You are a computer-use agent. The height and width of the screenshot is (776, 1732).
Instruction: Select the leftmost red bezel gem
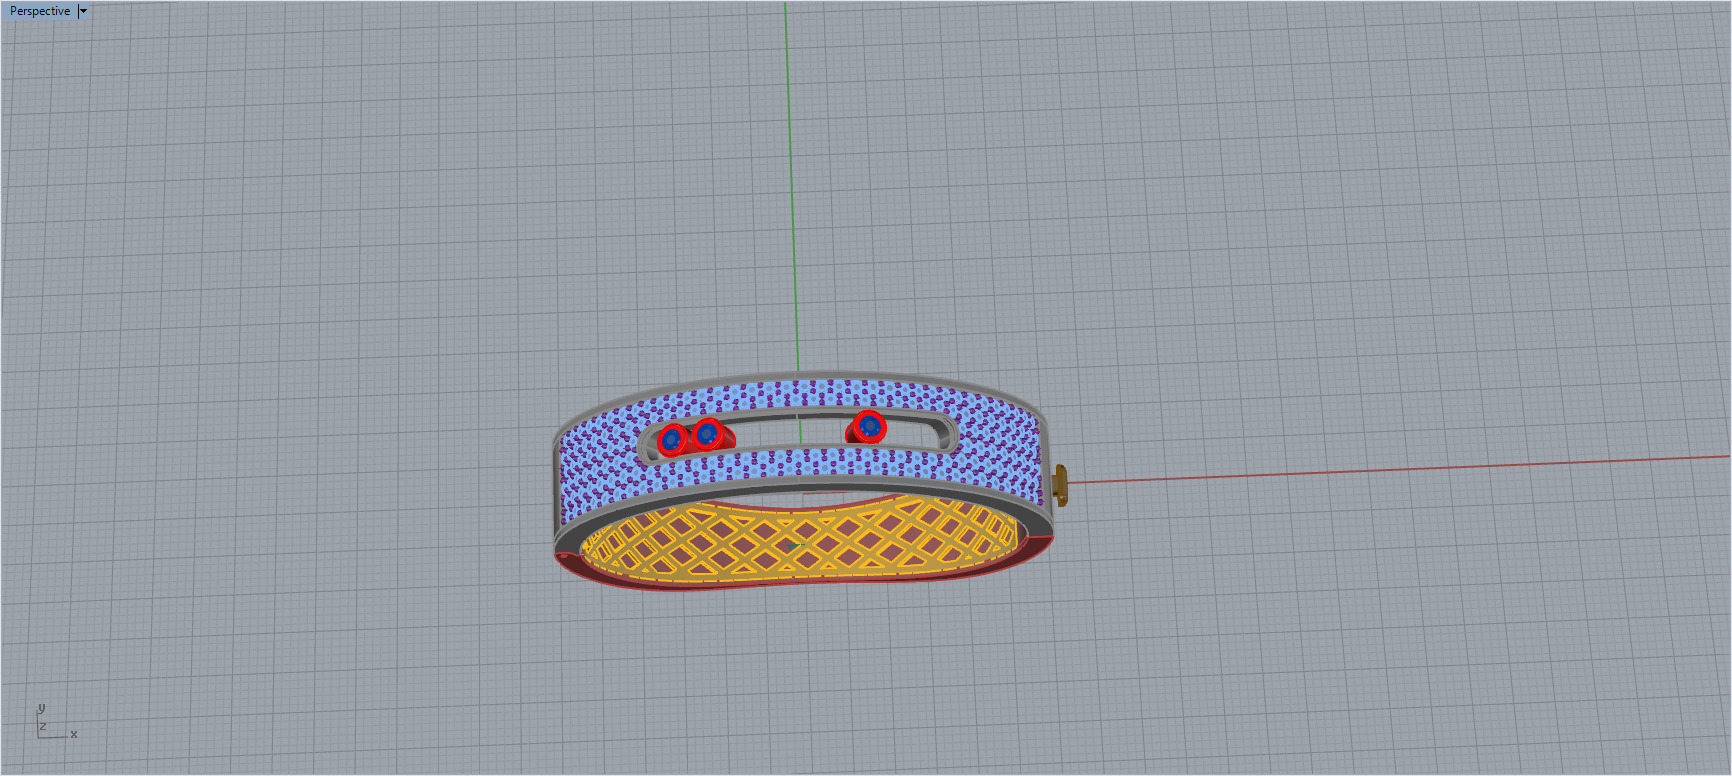672,440
